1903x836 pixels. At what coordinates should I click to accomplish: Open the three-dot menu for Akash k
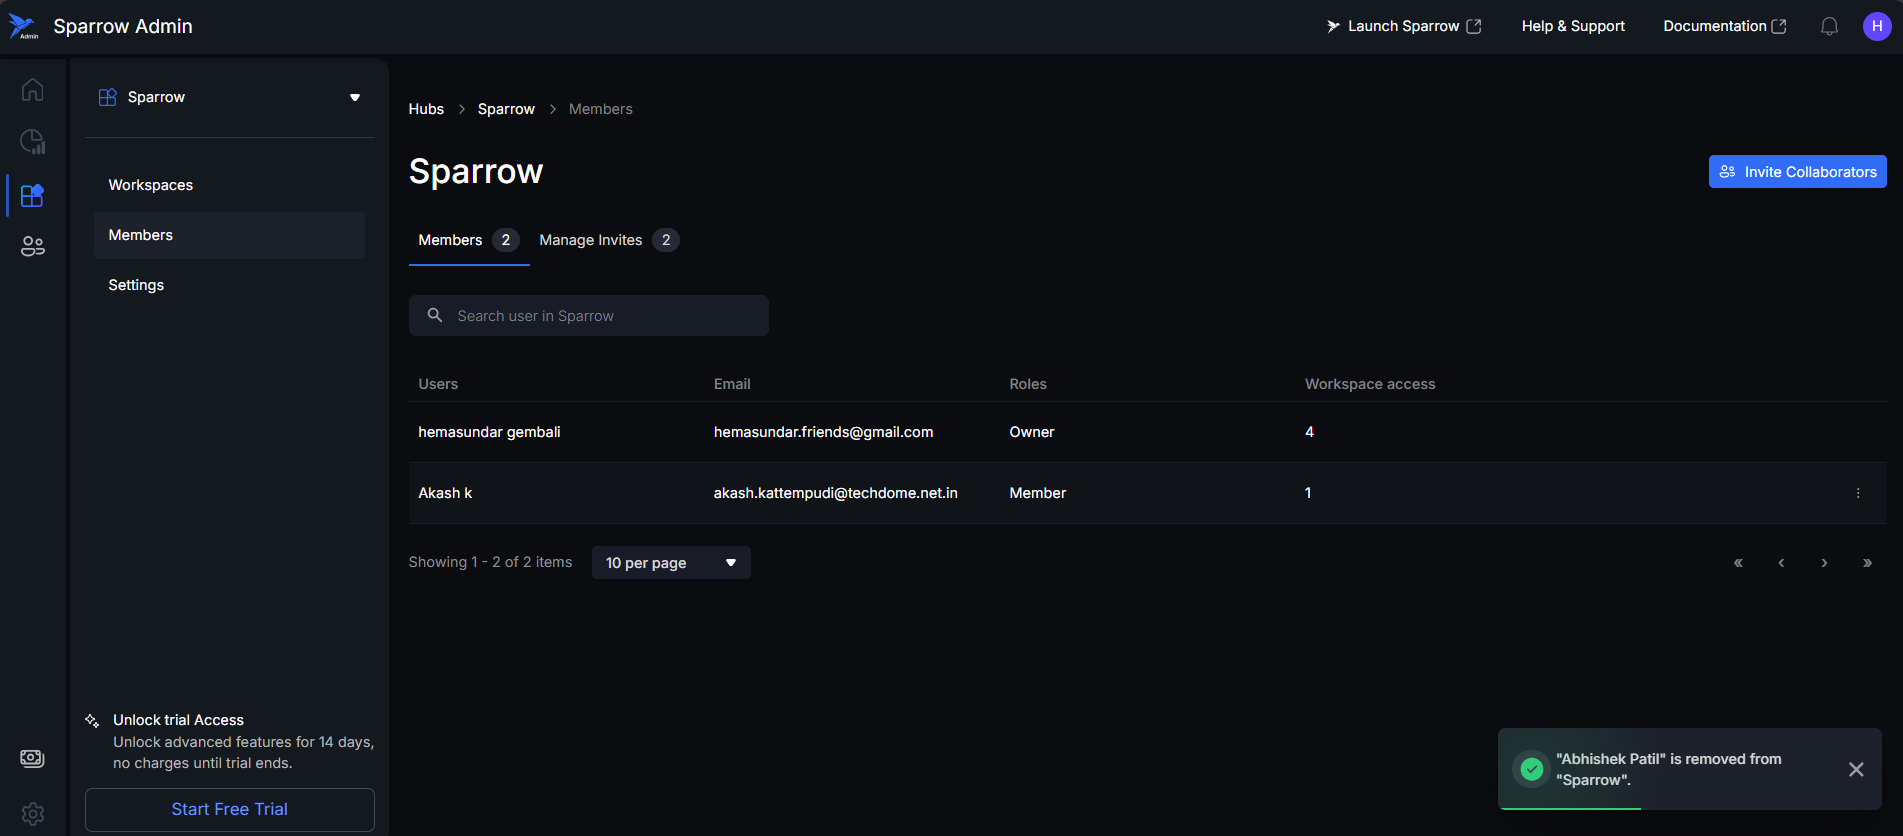click(1858, 493)
